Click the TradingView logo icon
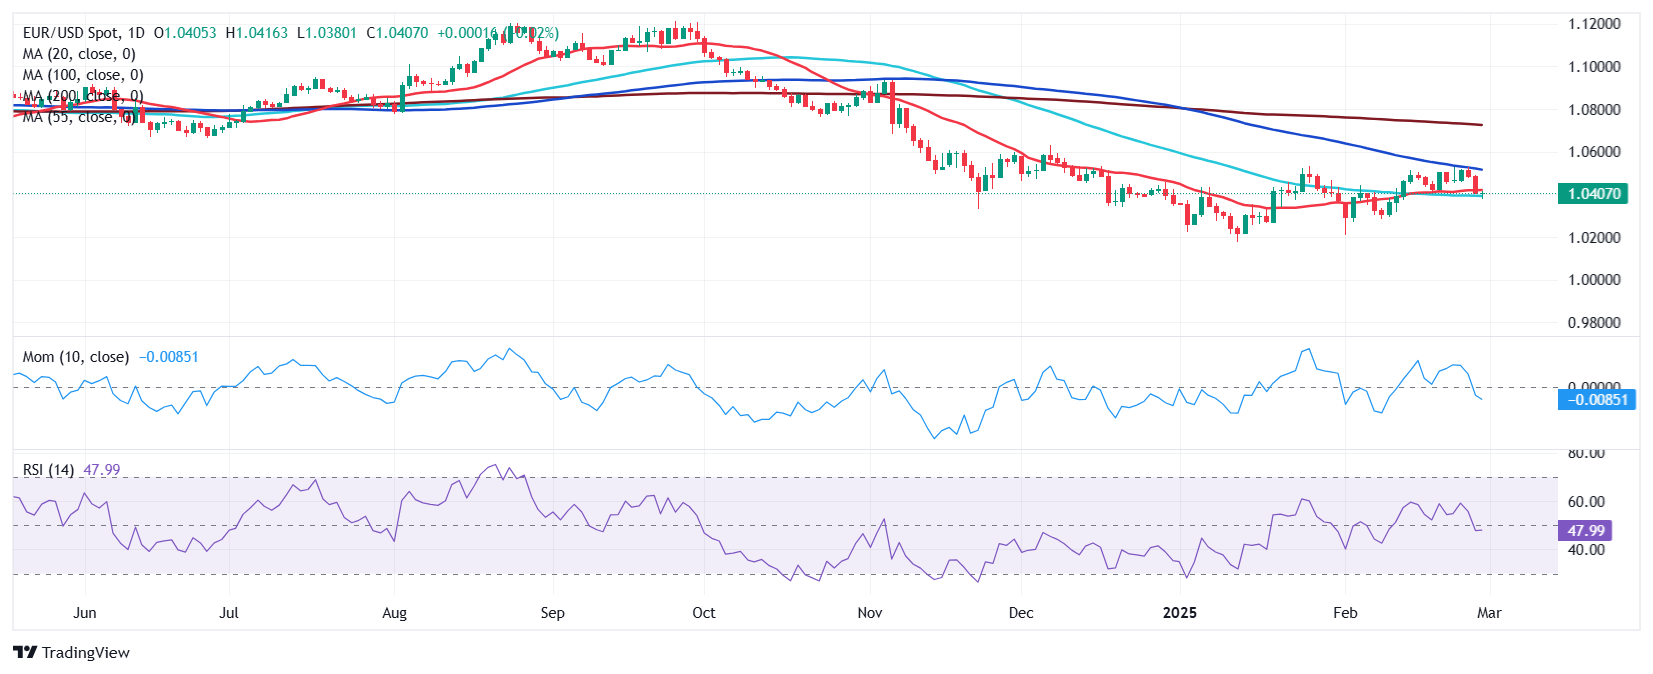1653x674 pixels. [x=25, y=652]
